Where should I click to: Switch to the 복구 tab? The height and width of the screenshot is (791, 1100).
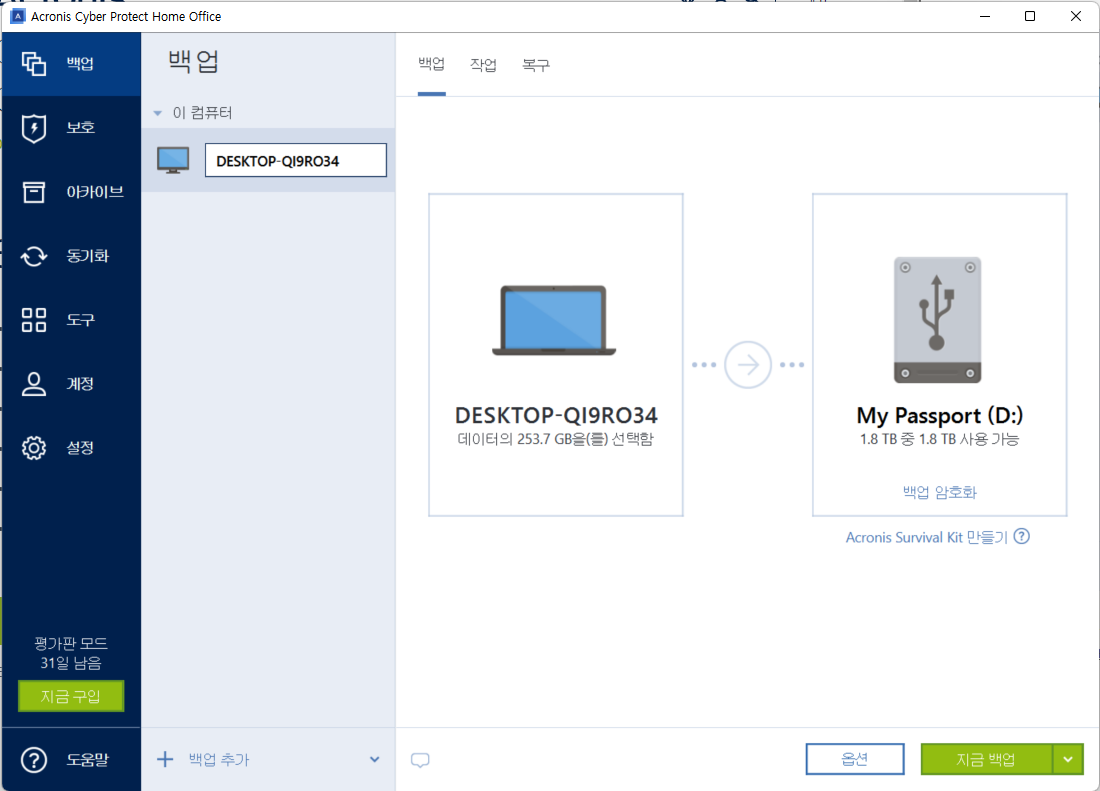click(535, 65)
